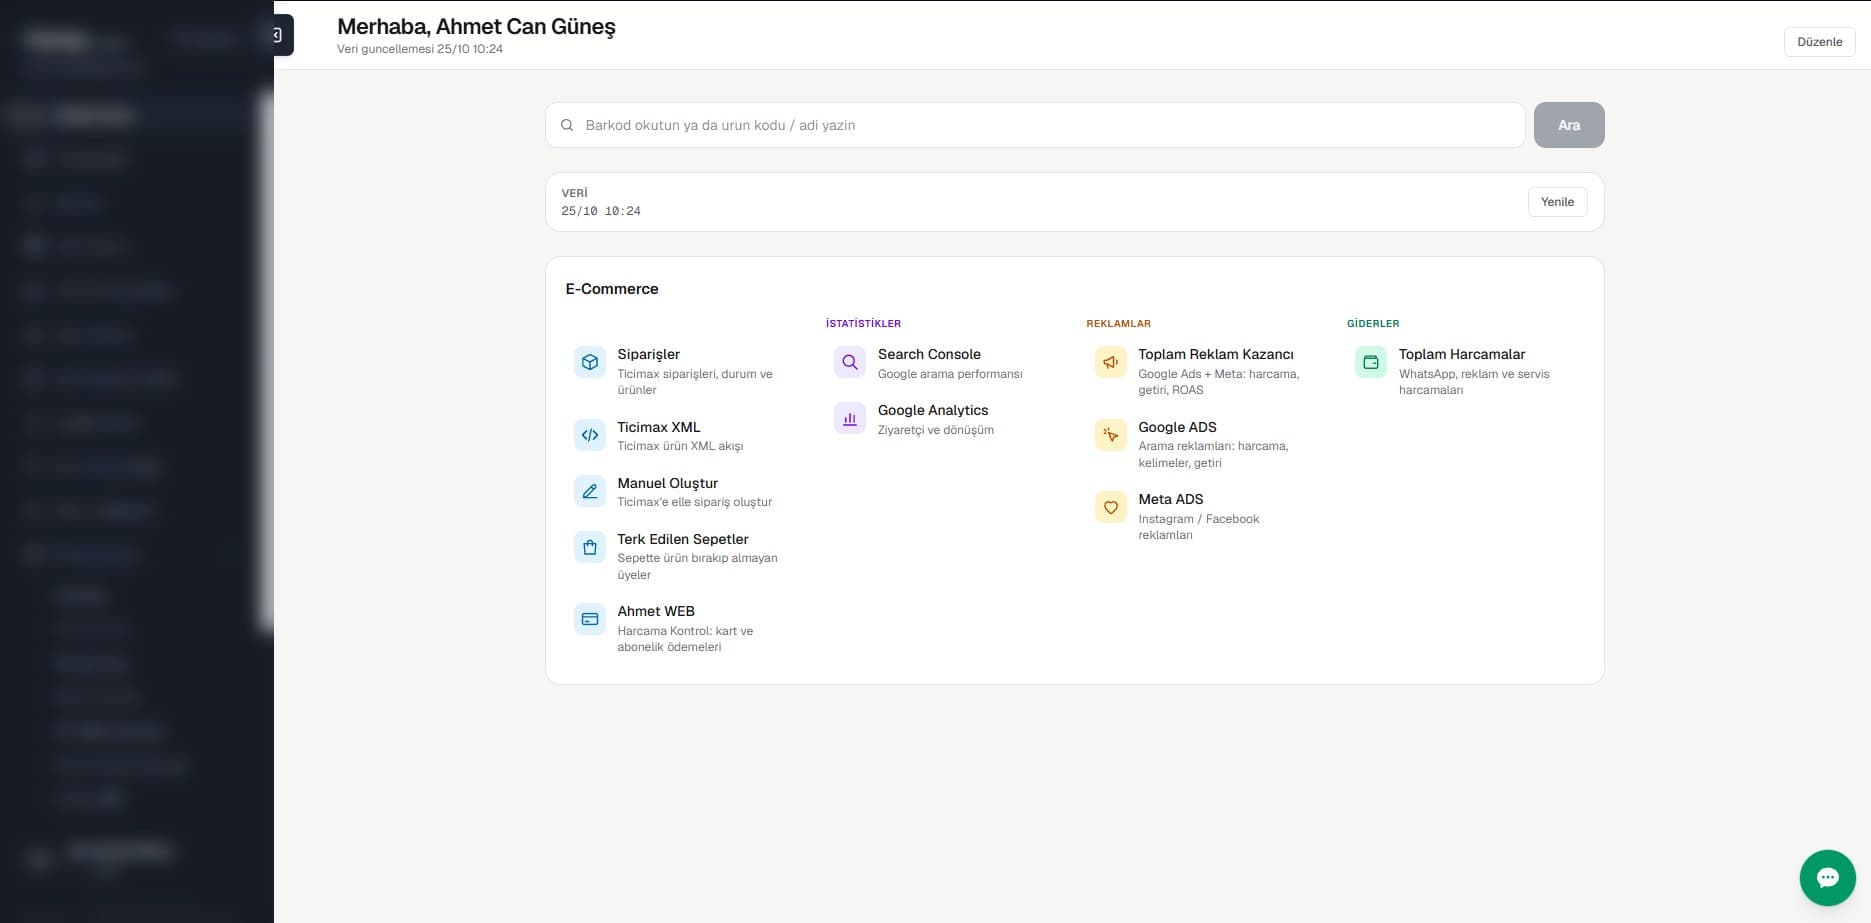The width and height of the screenshot is (1871, 923).
Task: Click the Terk Edilen Sepetler shopping bag icon
Action: (x=590, y=547)
